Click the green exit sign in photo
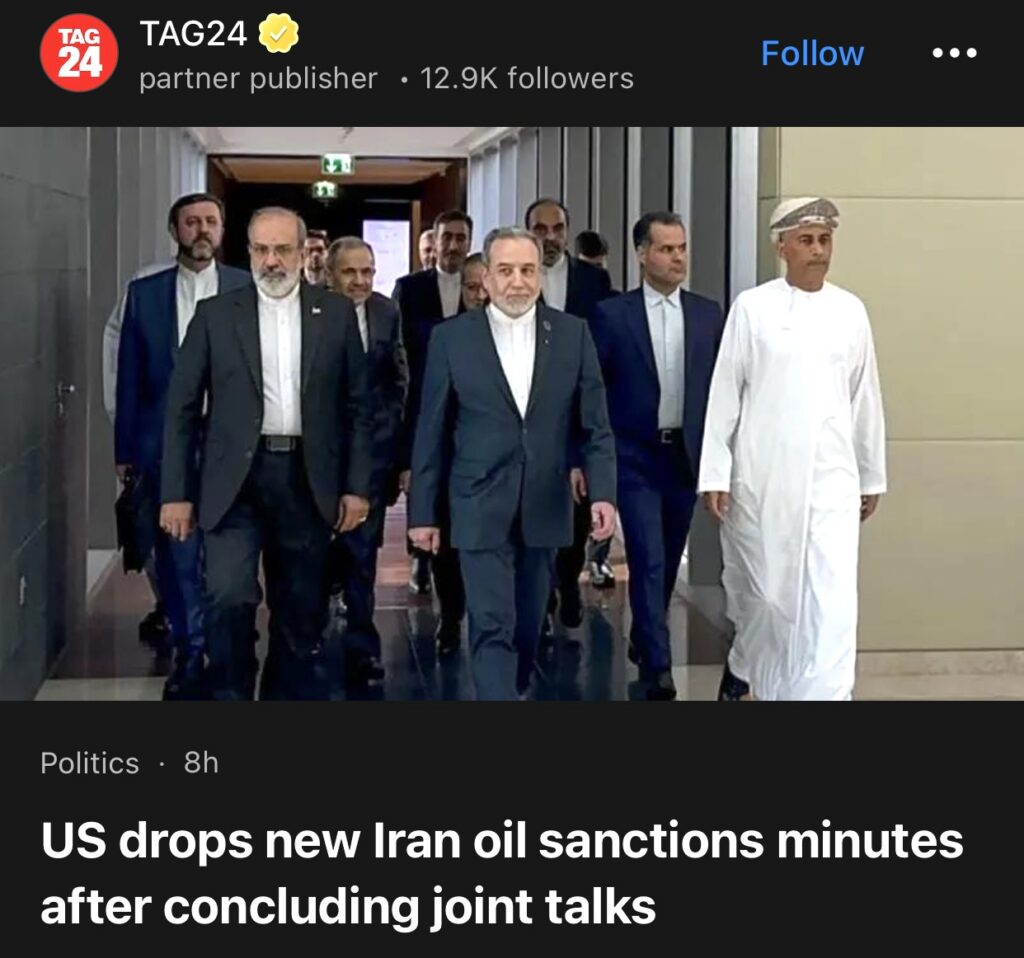The height and width of the screenshot is (958, 1024). coord(337,164)
